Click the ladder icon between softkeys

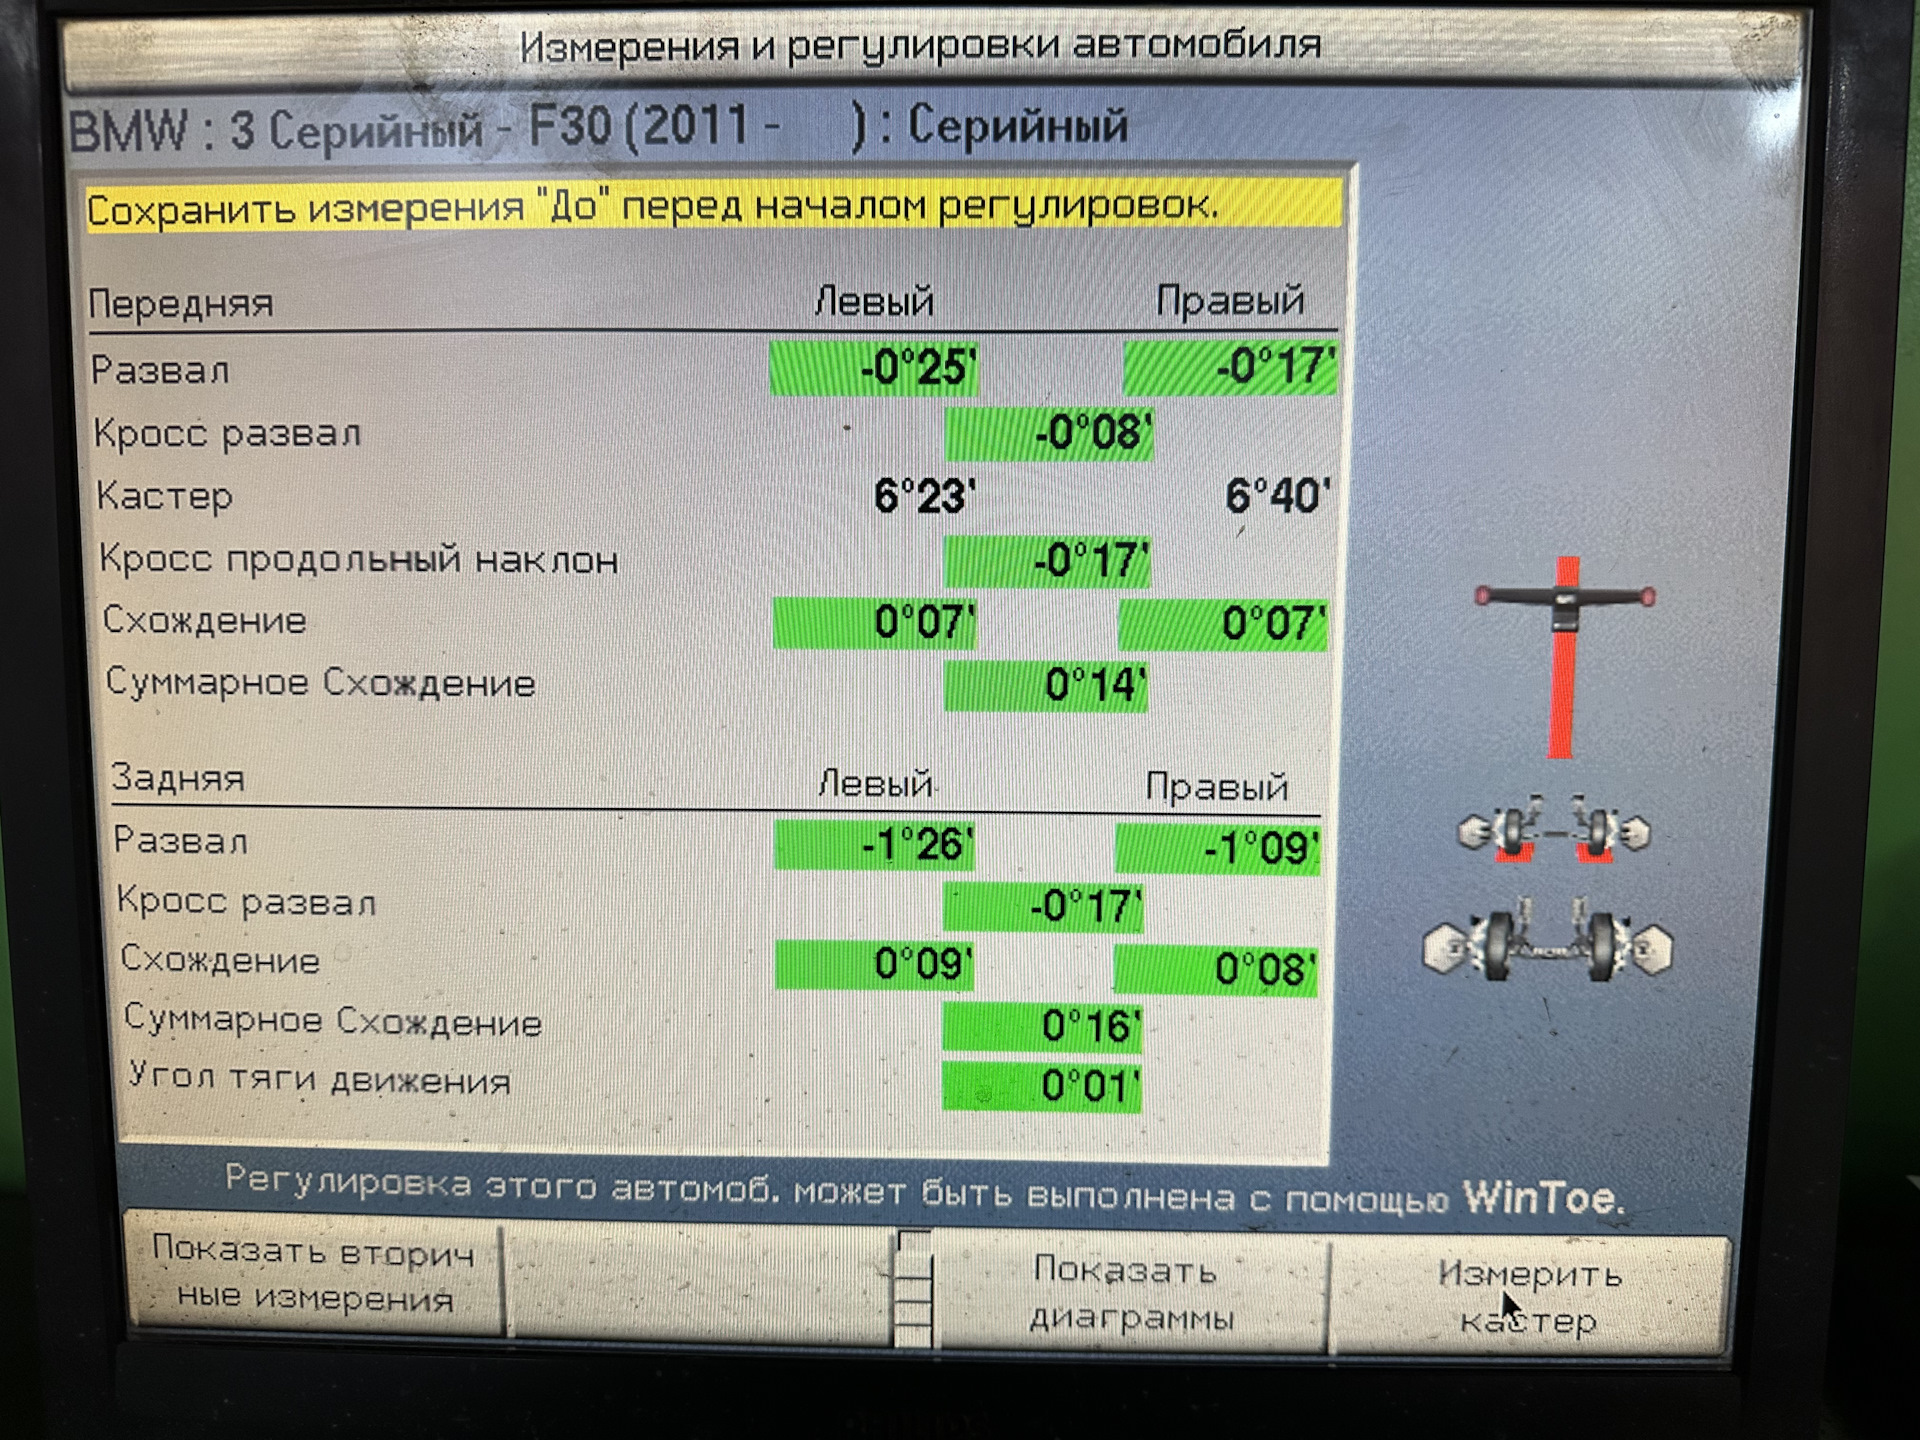[913, 1288]
